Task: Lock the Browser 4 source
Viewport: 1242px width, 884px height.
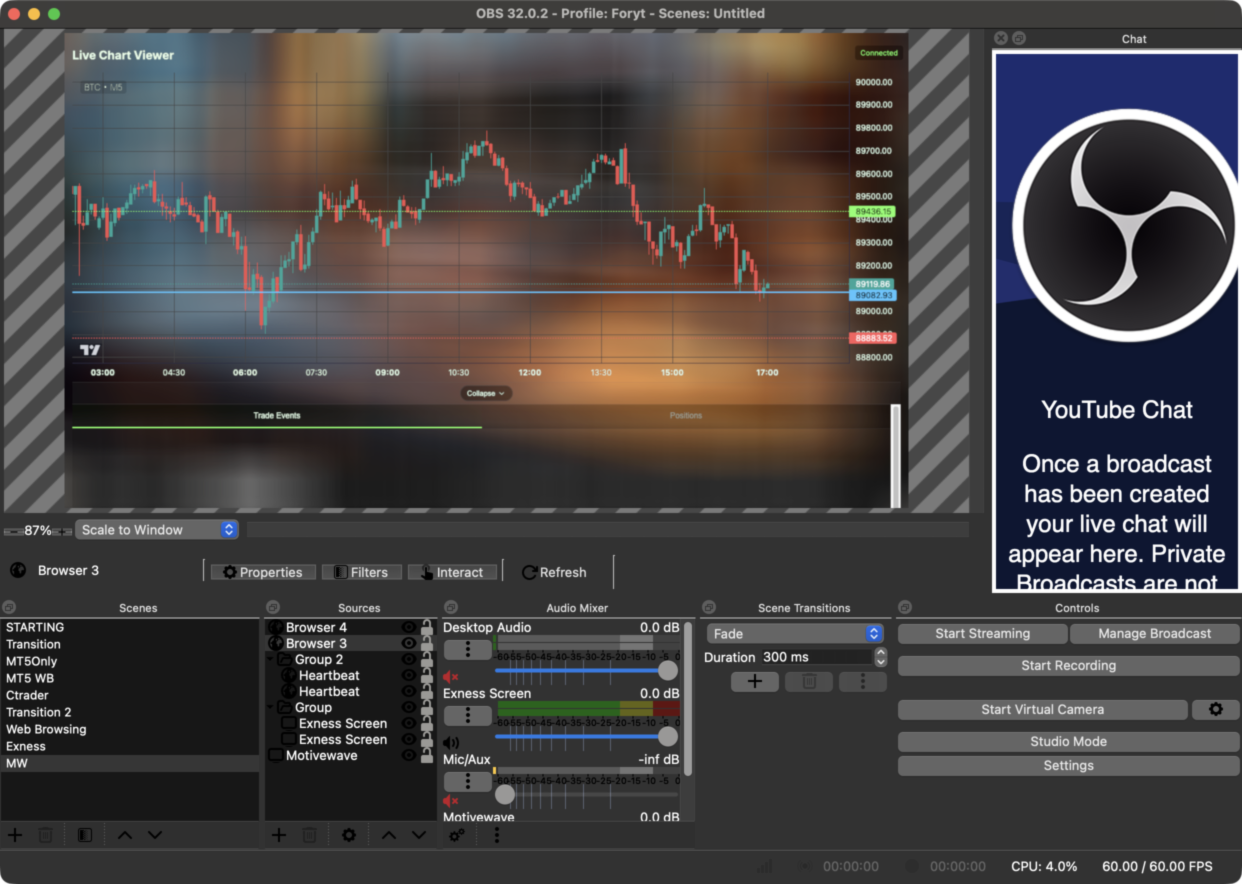Action: point(427,627)
